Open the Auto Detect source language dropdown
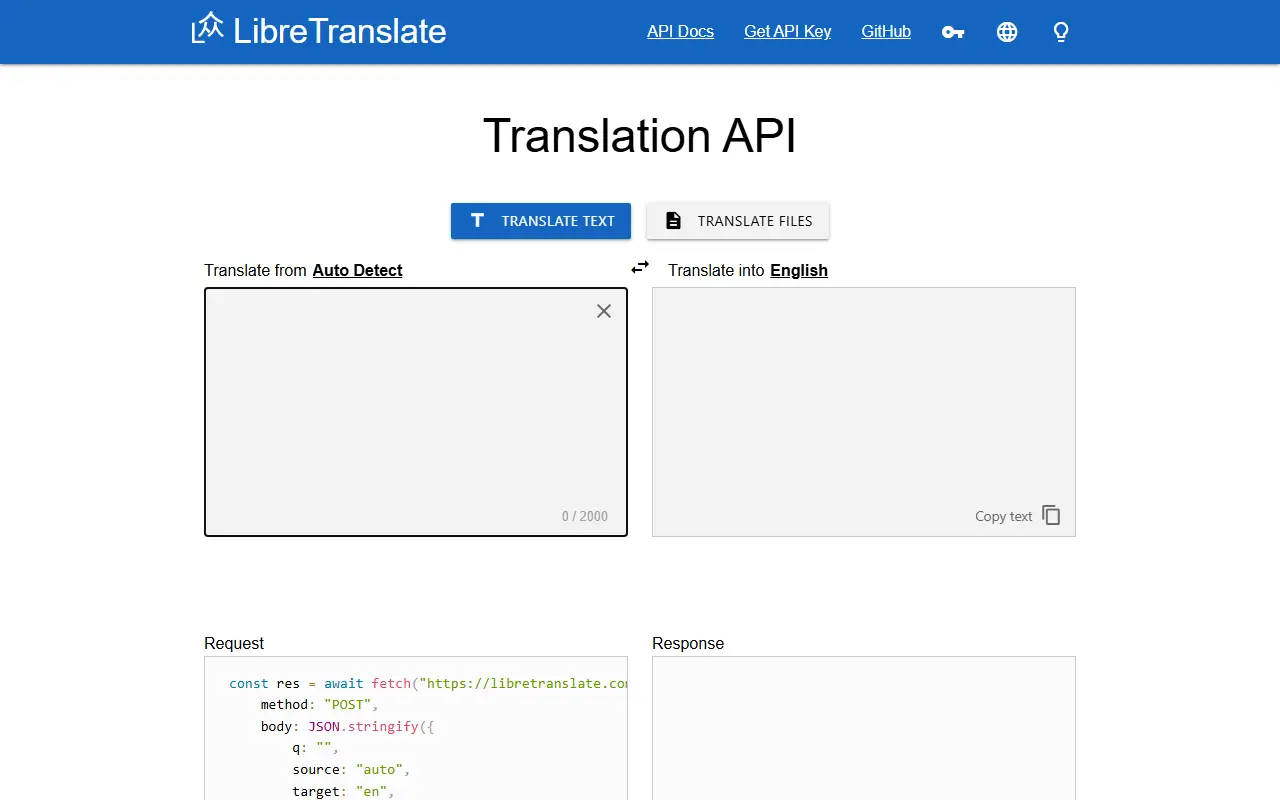Screen dimensions: 1280x800 358,270
